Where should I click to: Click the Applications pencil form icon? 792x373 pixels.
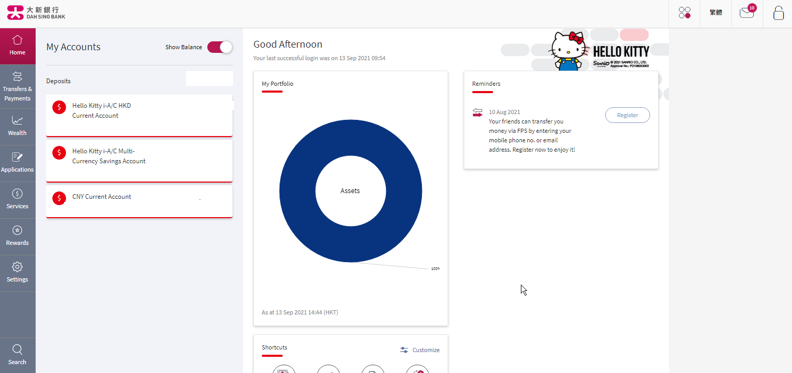[18, 157]
